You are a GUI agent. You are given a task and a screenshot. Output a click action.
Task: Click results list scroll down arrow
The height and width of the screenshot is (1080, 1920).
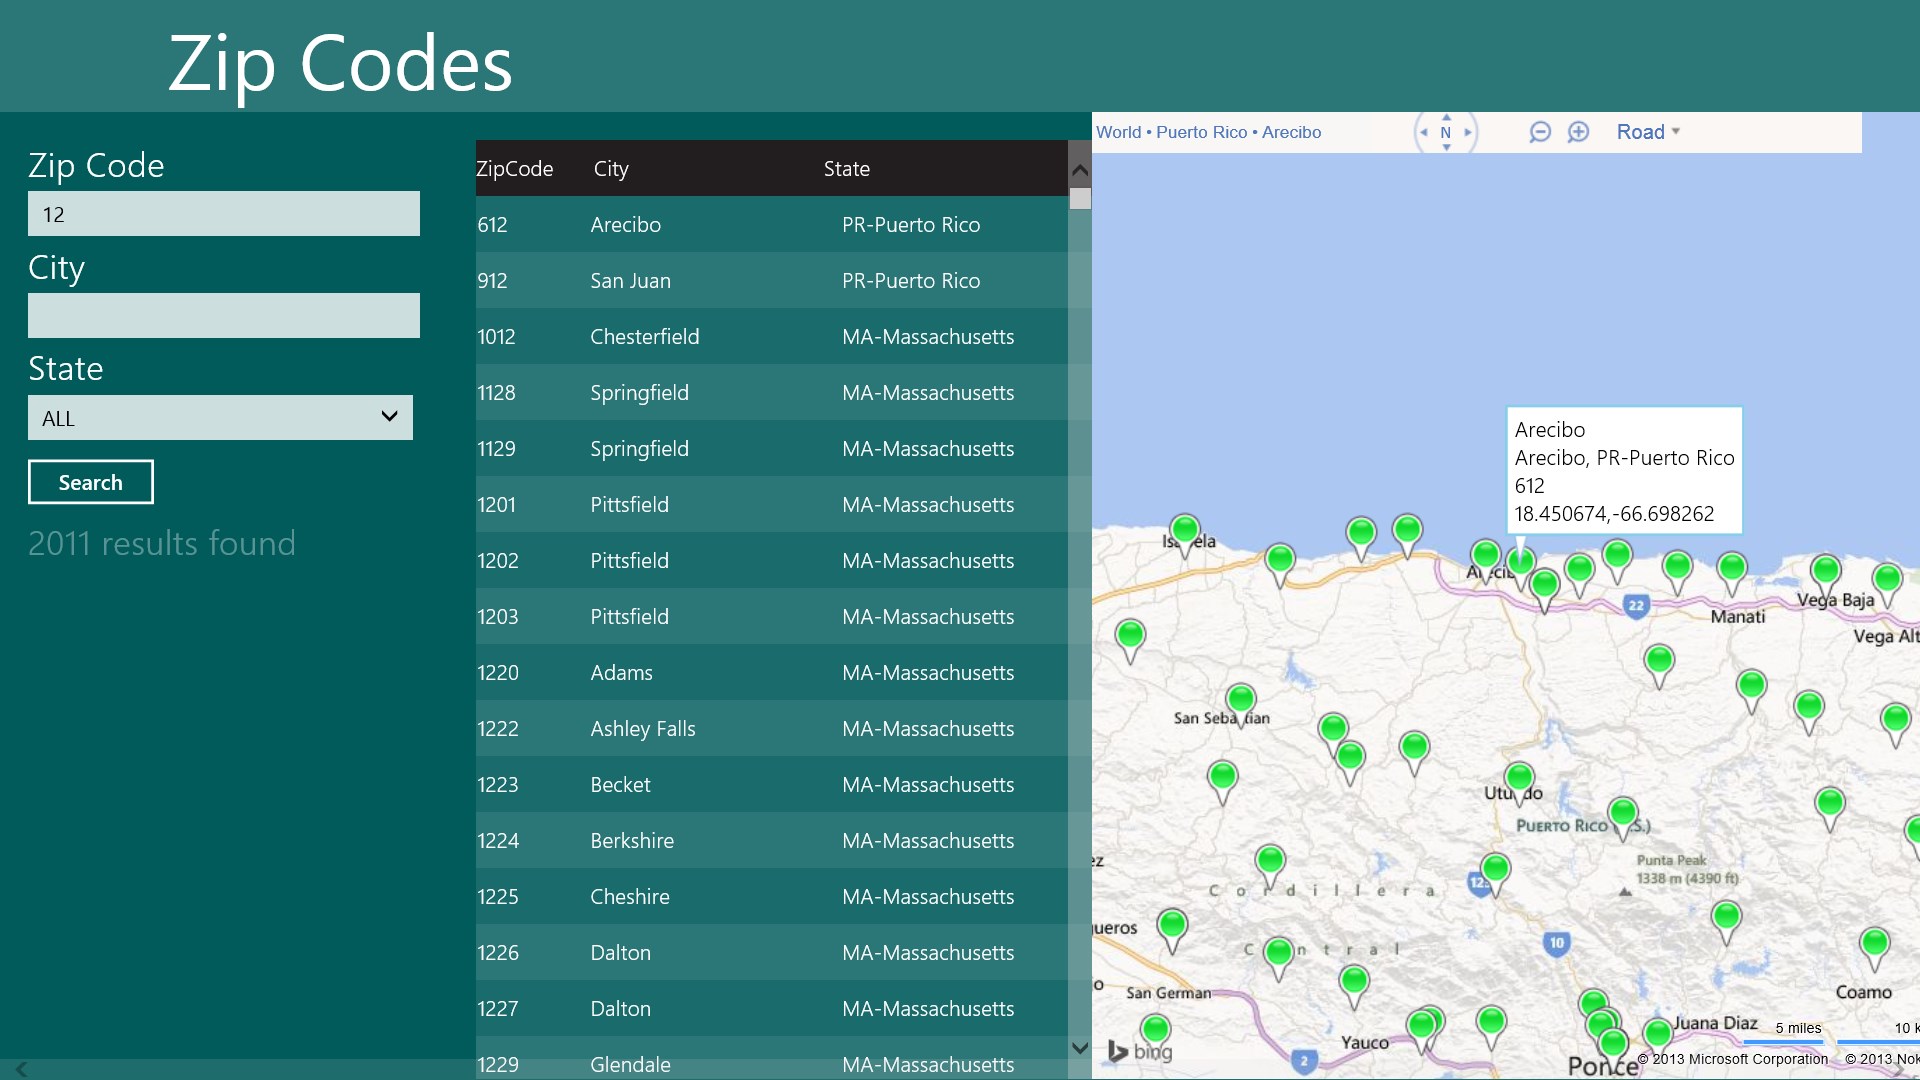point(1080,1048)
